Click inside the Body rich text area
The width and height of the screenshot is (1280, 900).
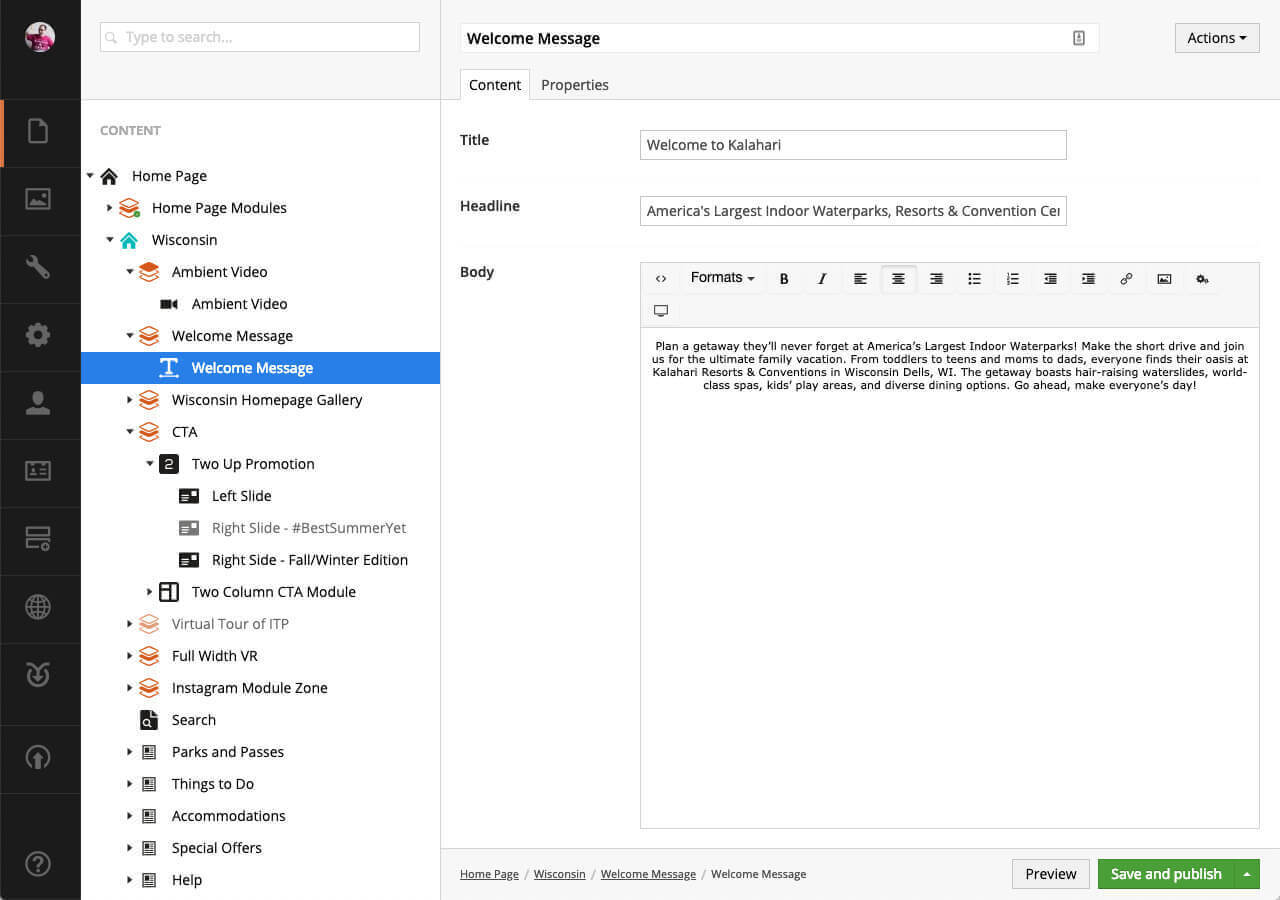[949, 578]
